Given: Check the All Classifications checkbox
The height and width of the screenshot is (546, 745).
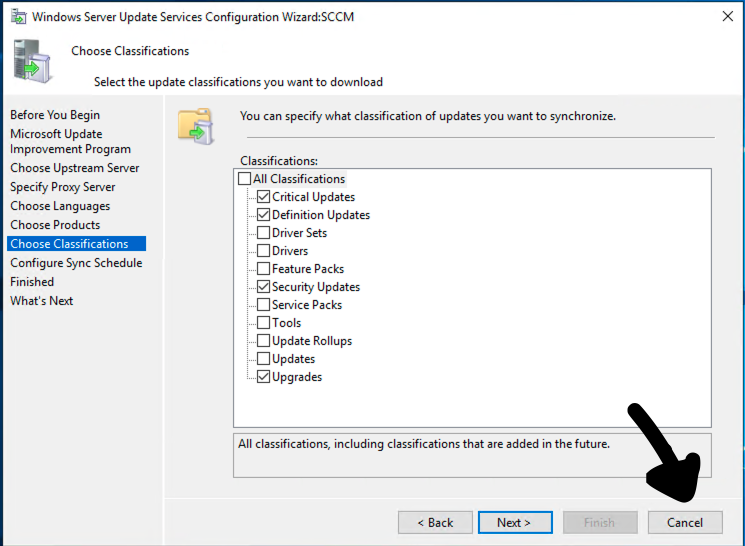Looking at the screenshot, I should click(x=245, y=179).
